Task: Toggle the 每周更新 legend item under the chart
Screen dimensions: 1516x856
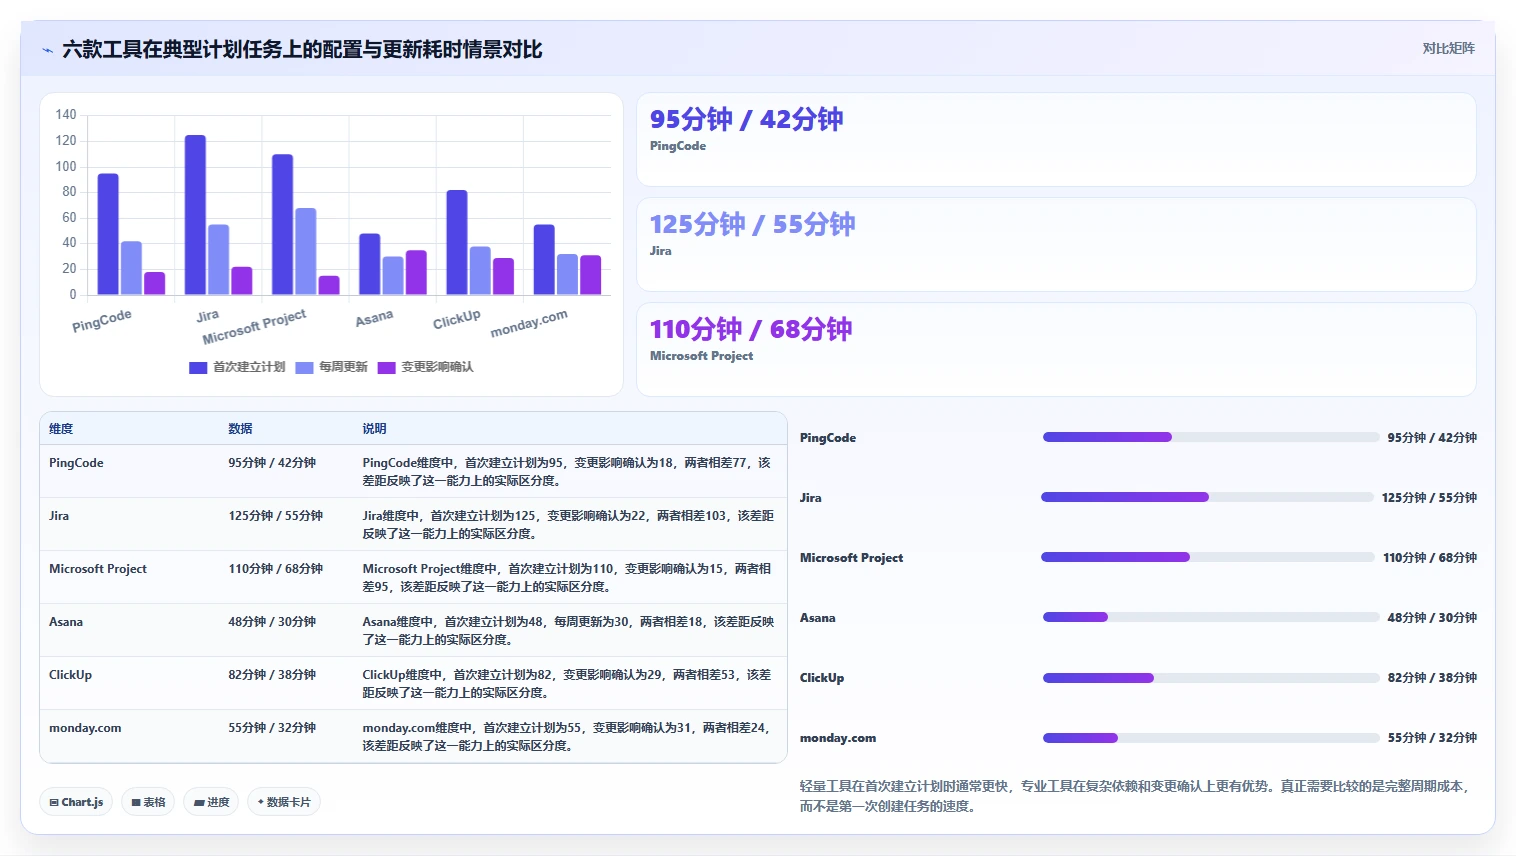Action: (331, 367)
